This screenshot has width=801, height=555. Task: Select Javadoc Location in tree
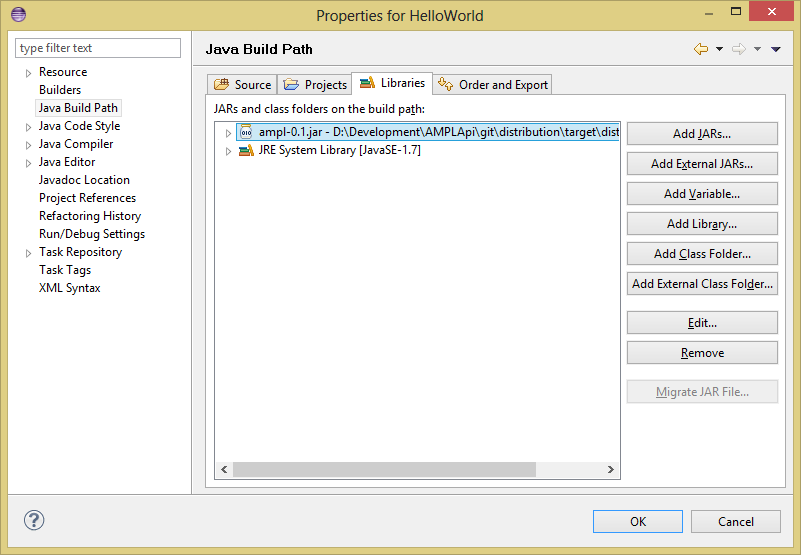click(x=84, y=180)
